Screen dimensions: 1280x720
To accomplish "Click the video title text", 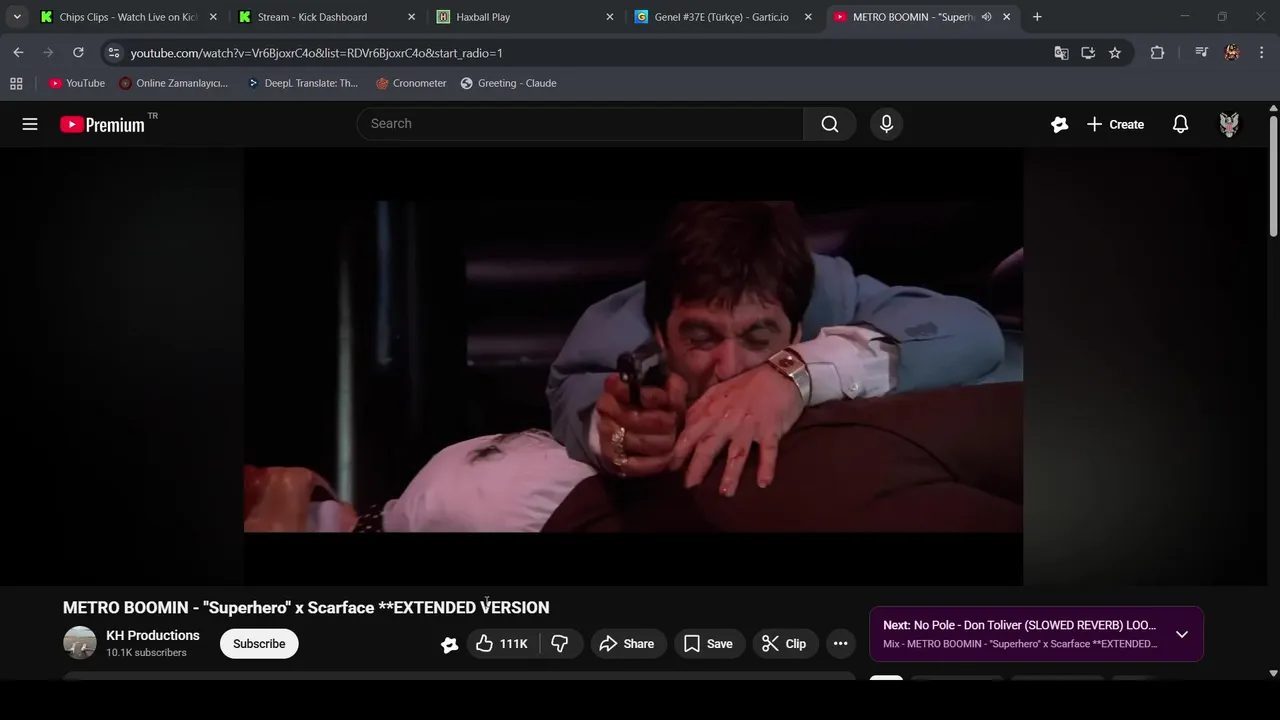I will point(306,607).
